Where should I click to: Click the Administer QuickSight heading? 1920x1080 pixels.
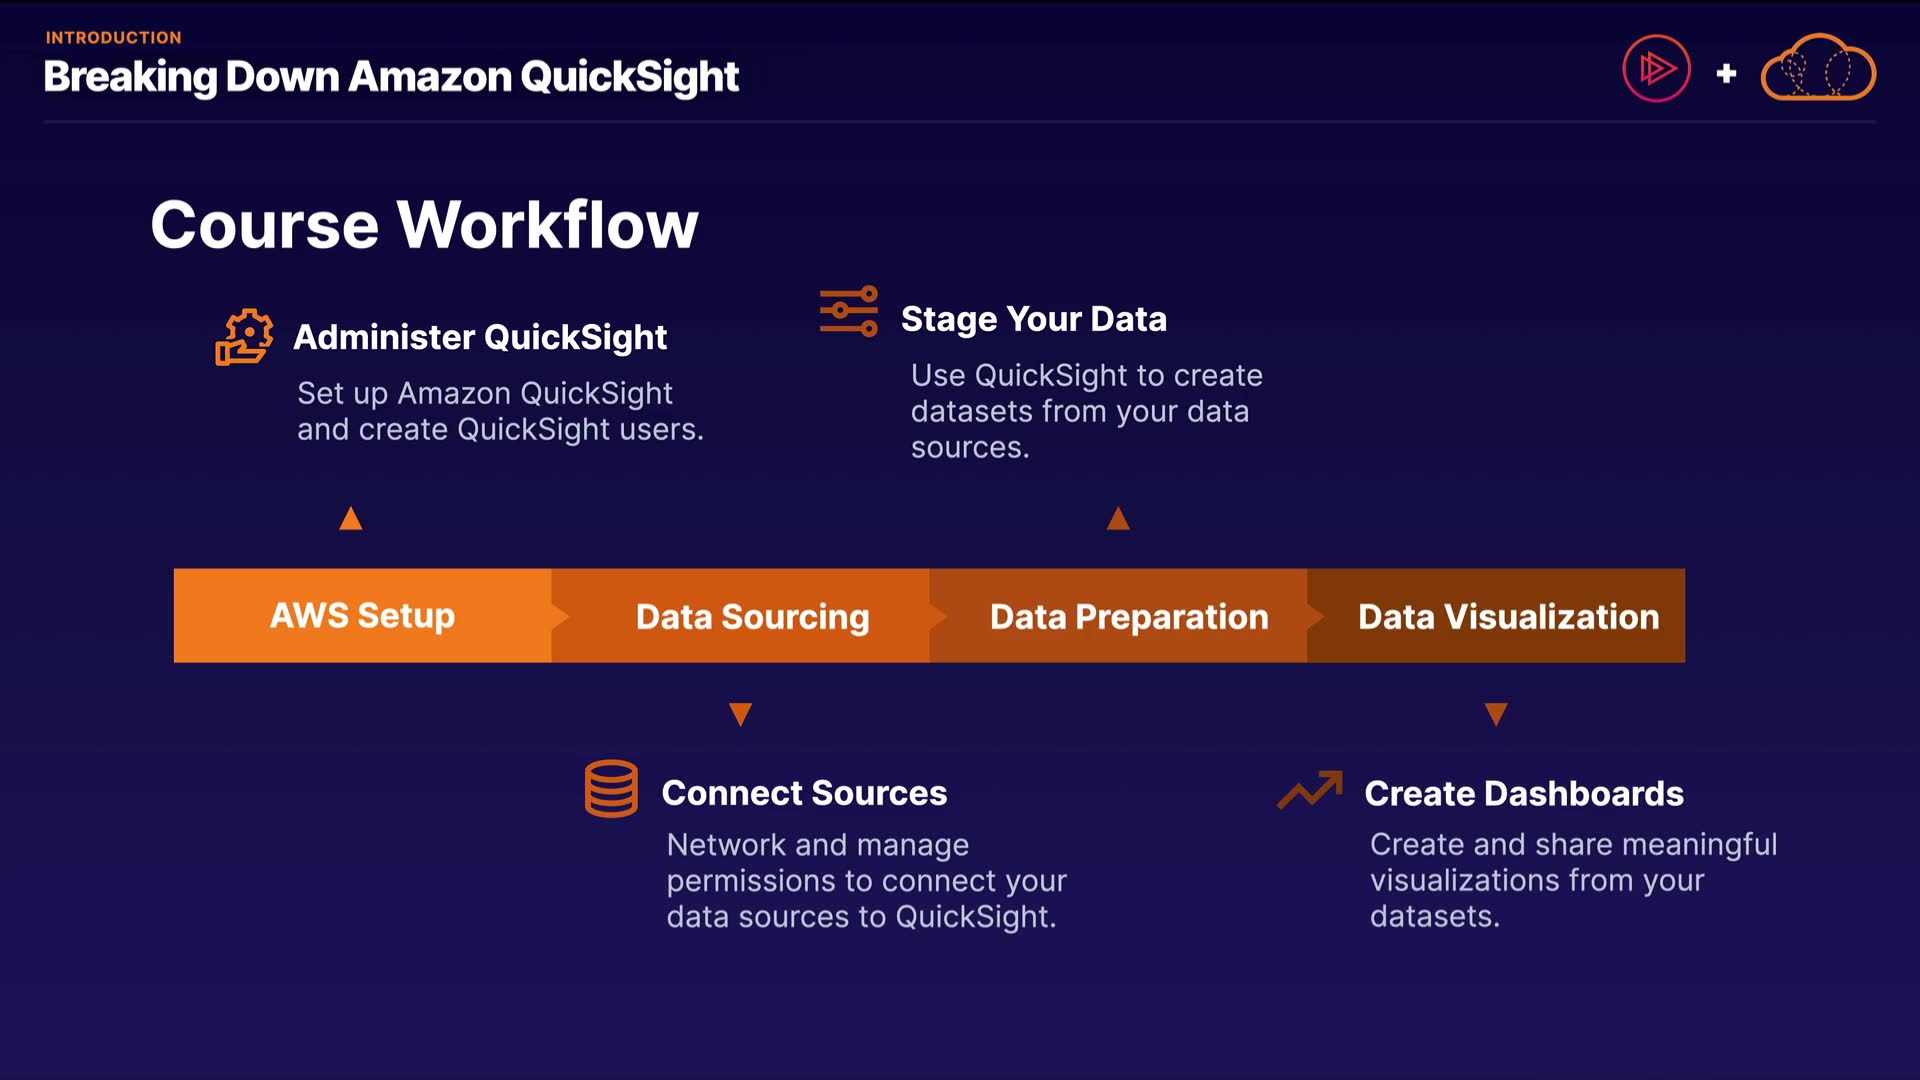pyautogui.click(x=480, y=338)
